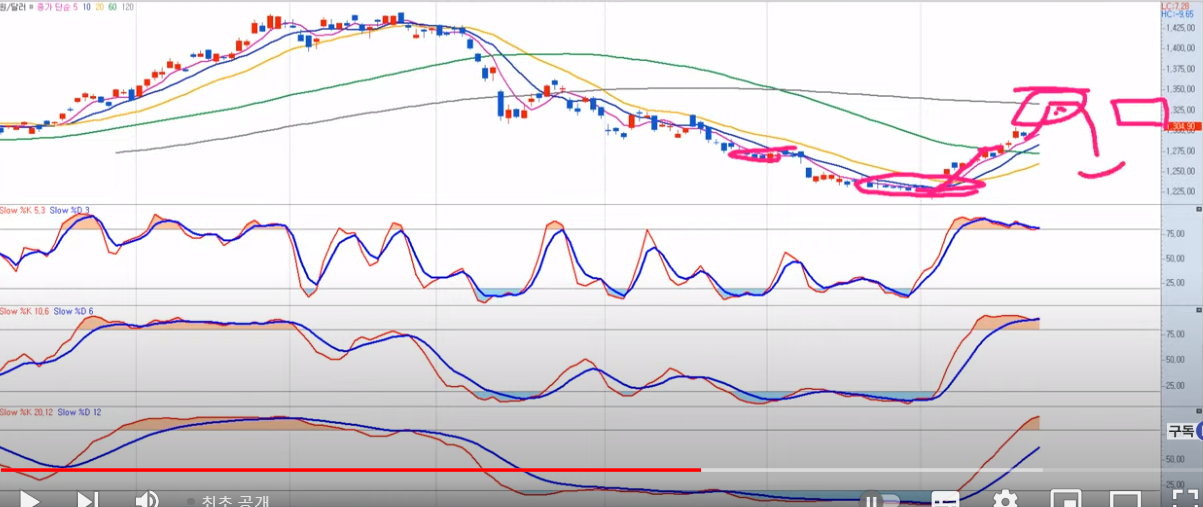Select the 120-period moving average legend

[x=128, y=6]
